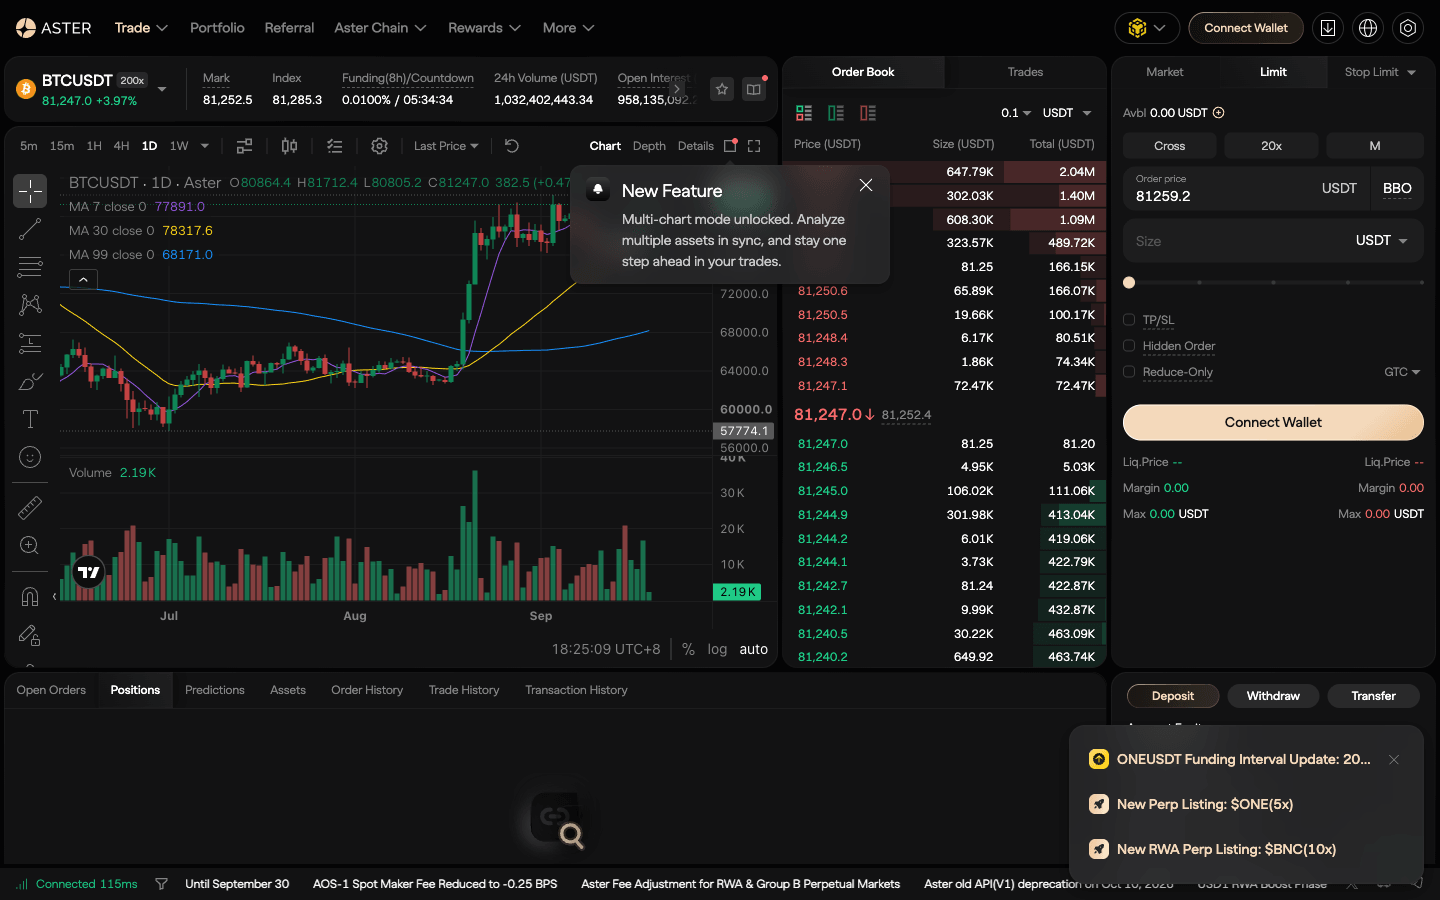1440x900 pixels.
Task: Open the Order History tab
Action: [367, 690]
